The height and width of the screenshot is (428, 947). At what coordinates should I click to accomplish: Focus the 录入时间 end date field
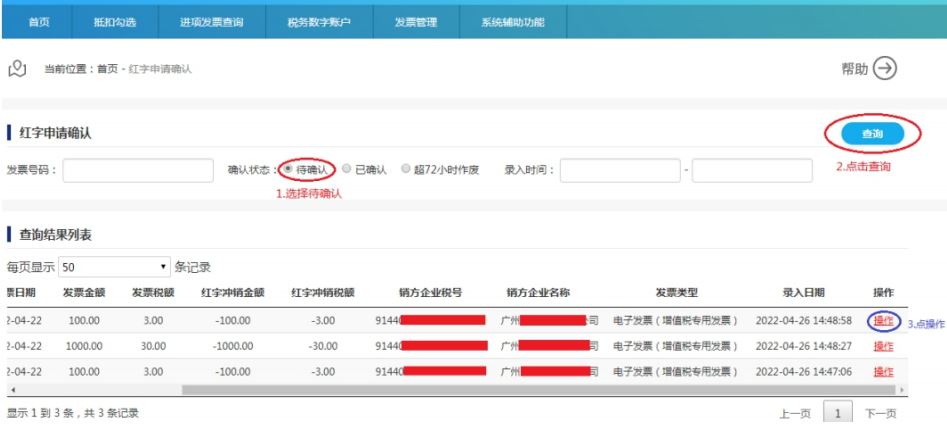pos(752,170)
